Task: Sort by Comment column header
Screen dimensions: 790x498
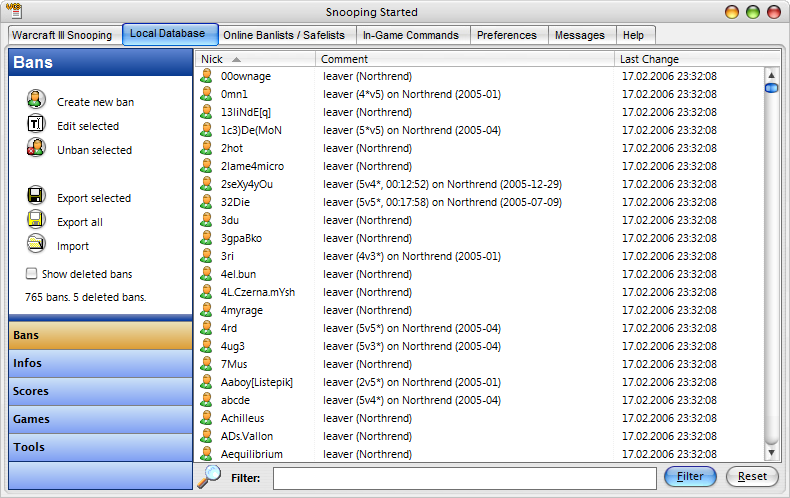Action: 465,59
